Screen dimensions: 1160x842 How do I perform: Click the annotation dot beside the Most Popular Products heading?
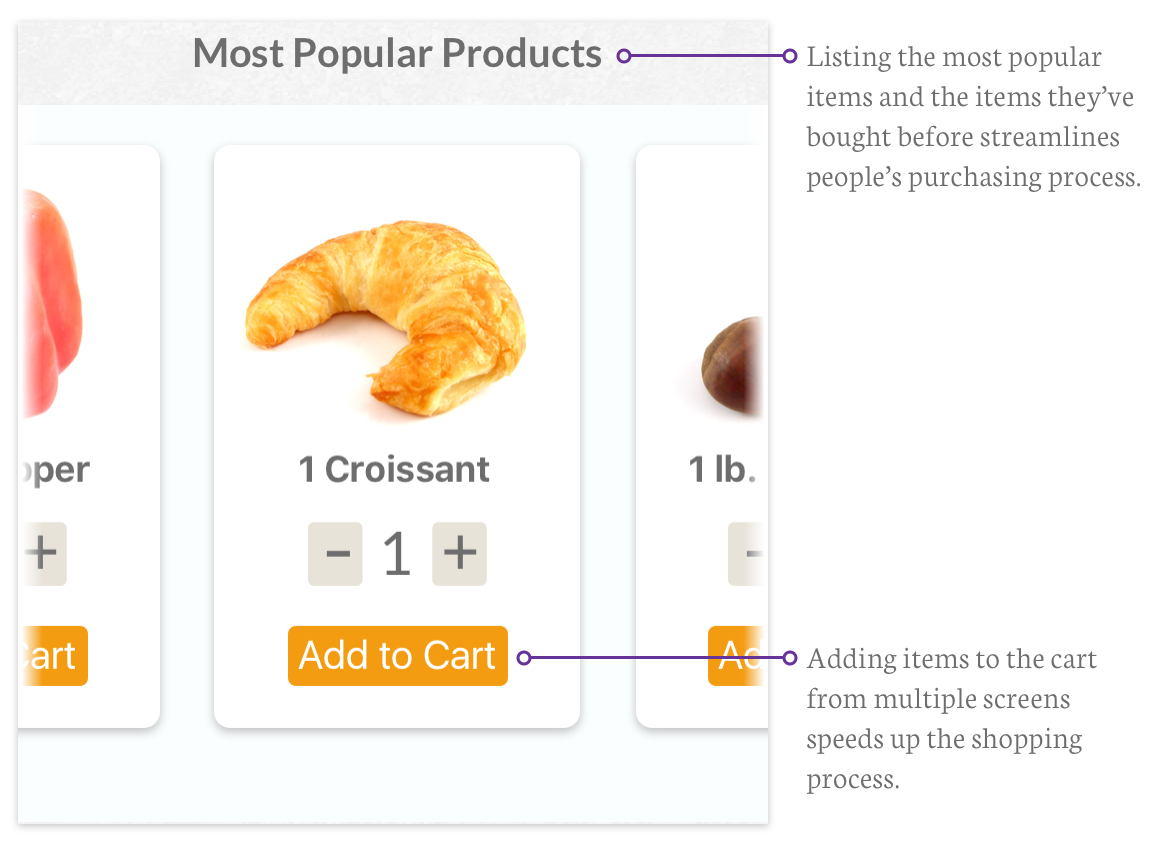pyautogui.click(x=624, y=56)
